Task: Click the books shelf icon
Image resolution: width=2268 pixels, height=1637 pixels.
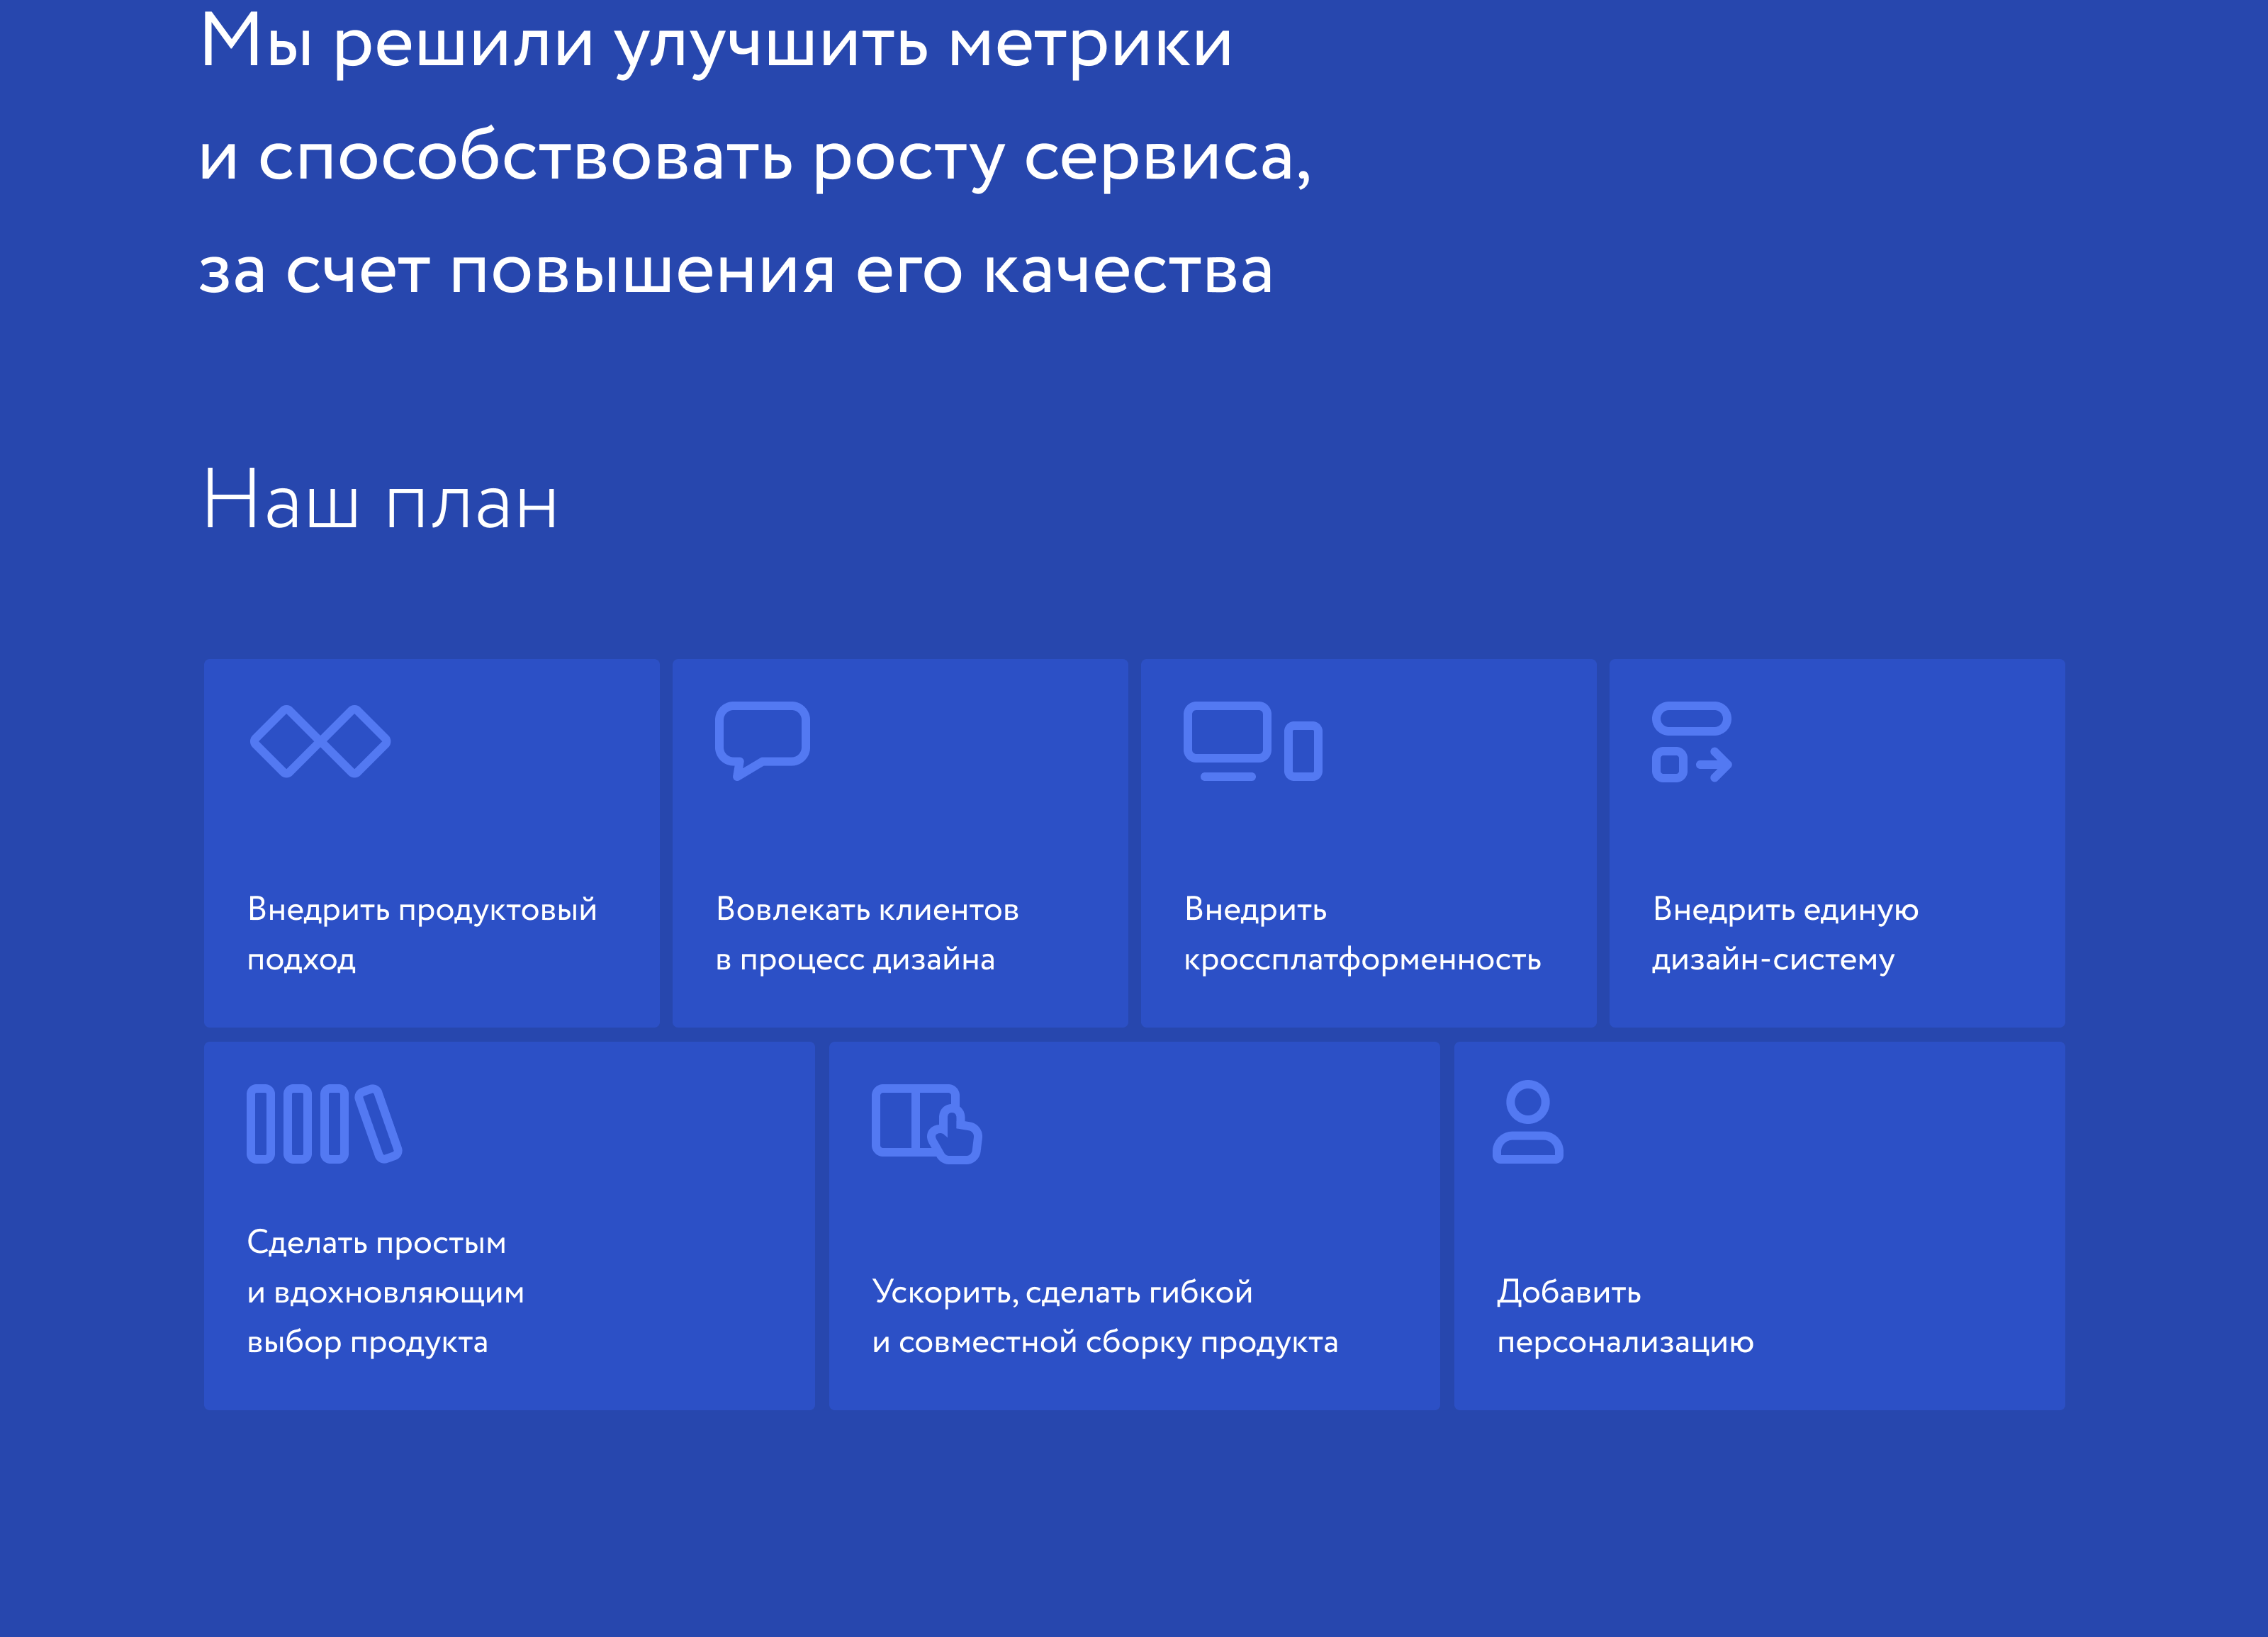Action: (x=324, y=1123)
